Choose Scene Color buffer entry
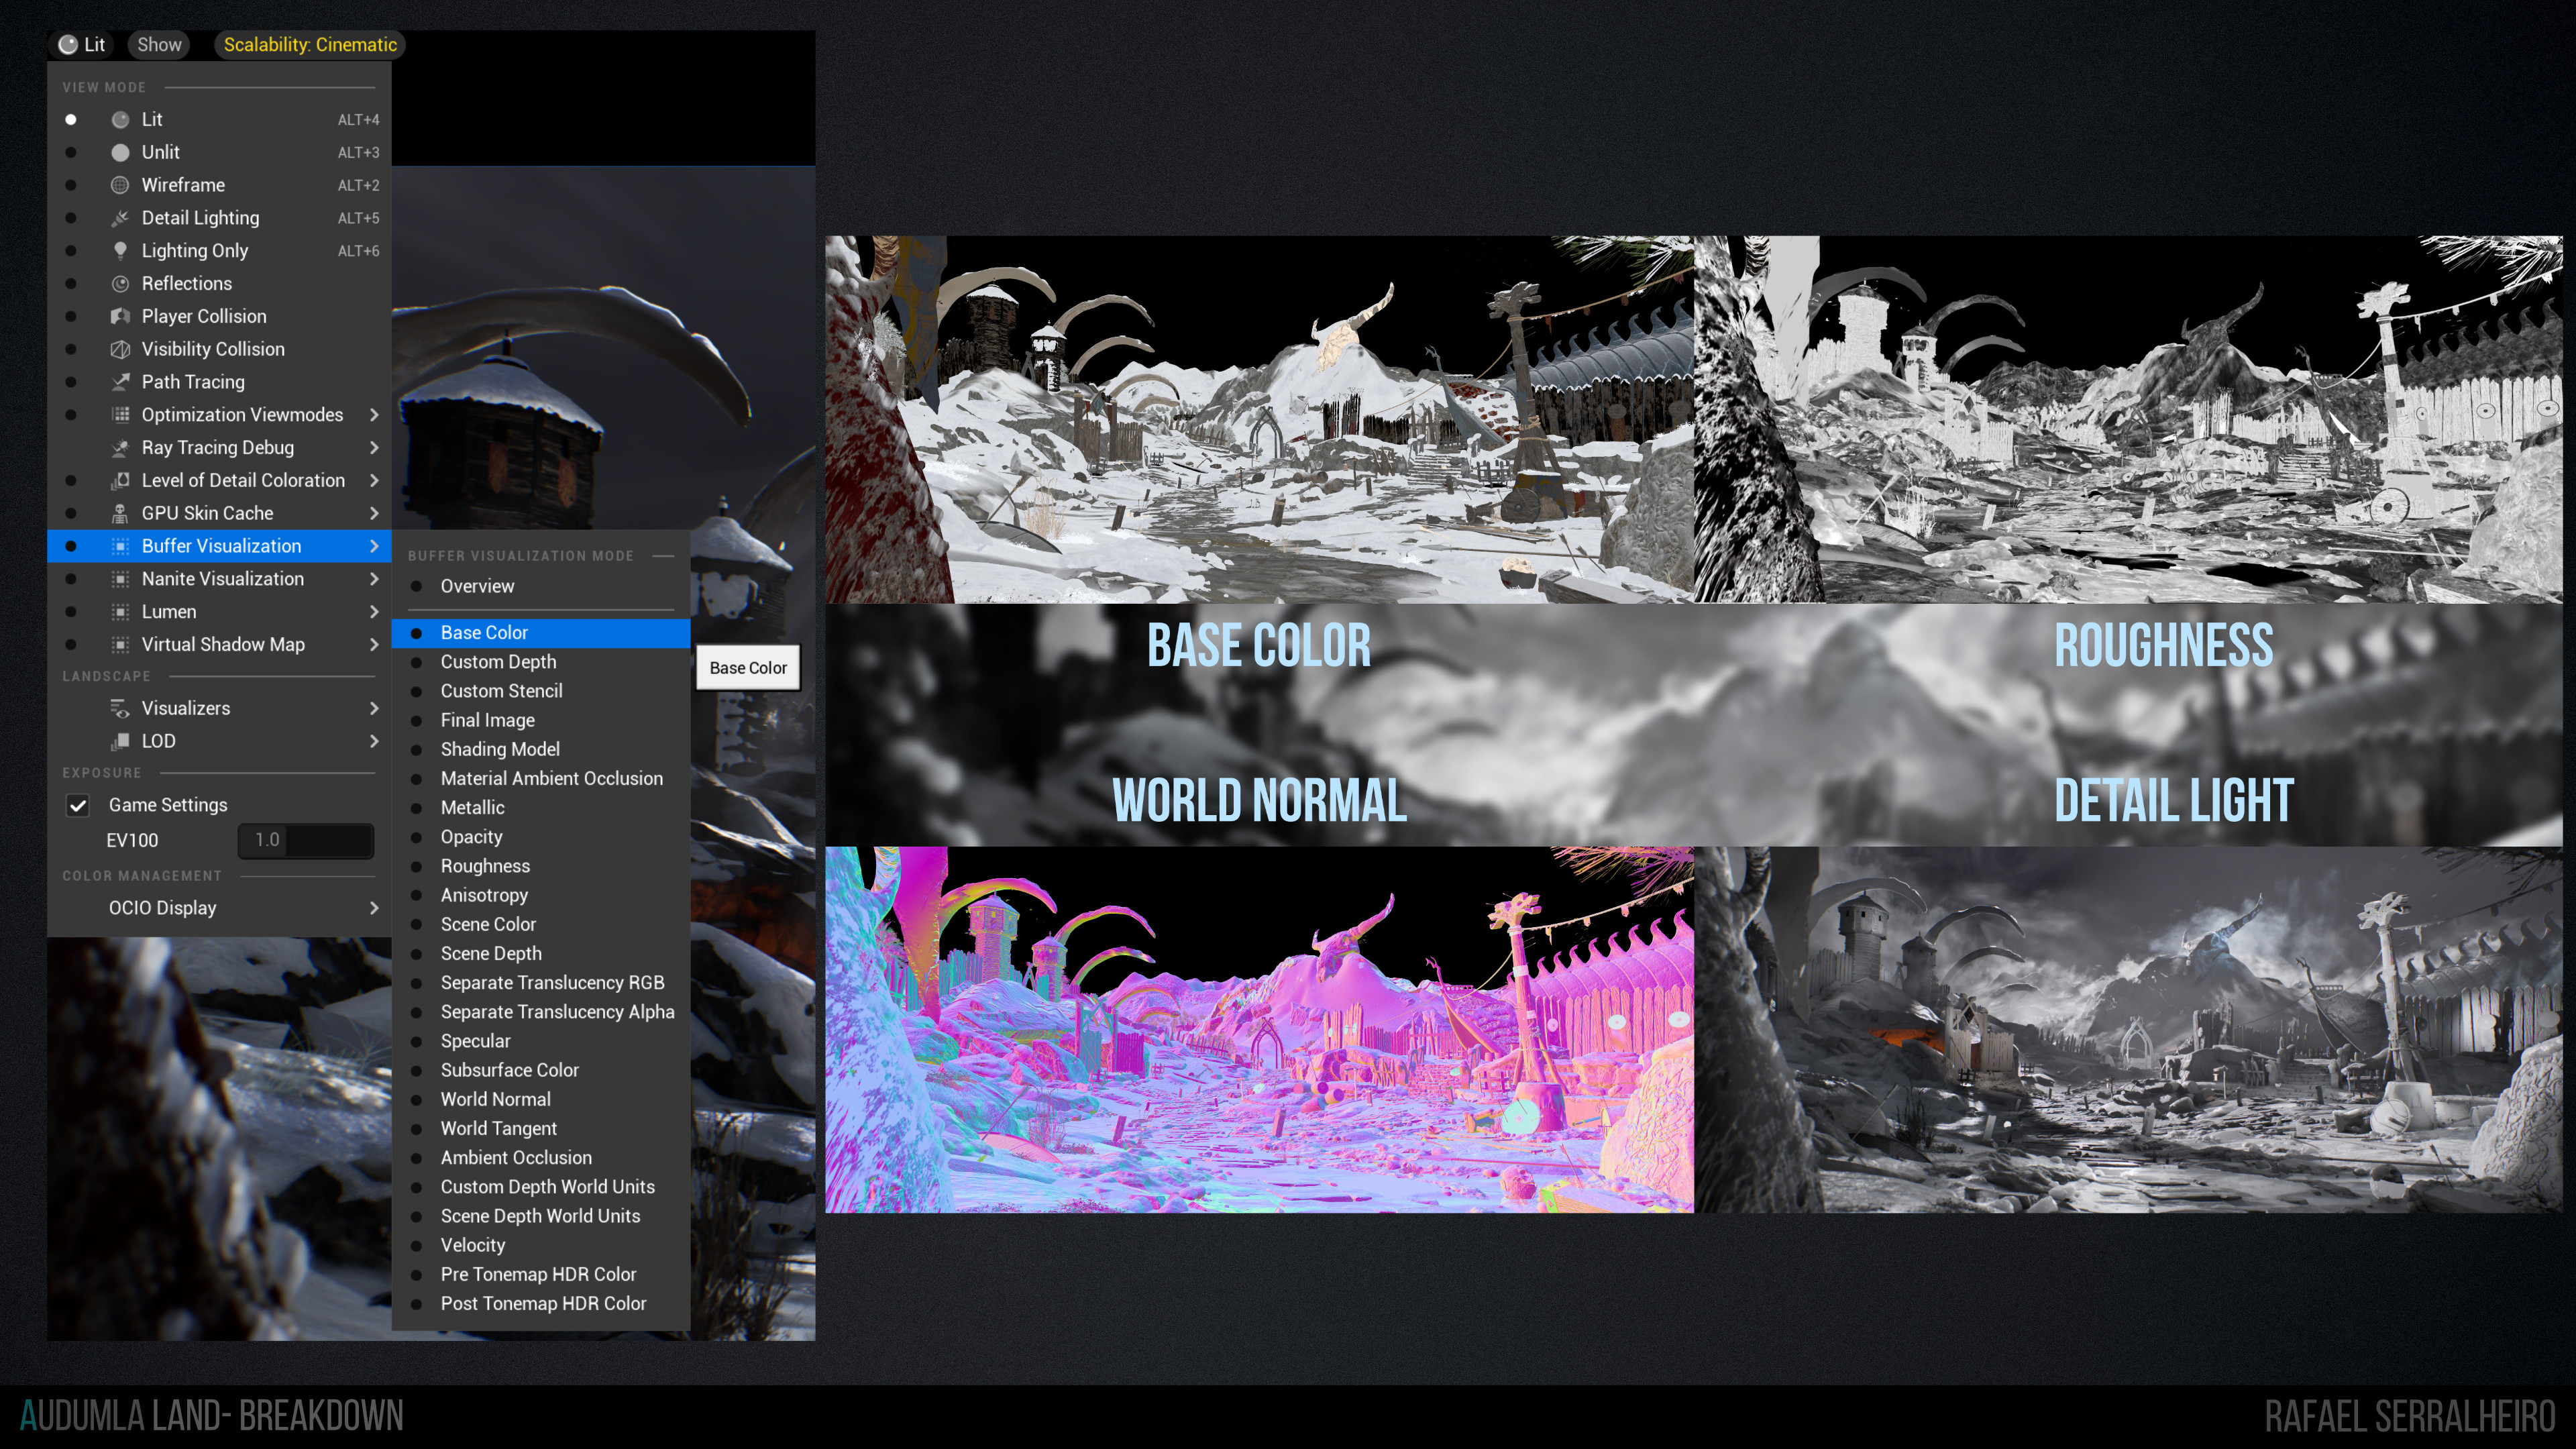This screenshot has height=1449, width=2576. [541, 924]
